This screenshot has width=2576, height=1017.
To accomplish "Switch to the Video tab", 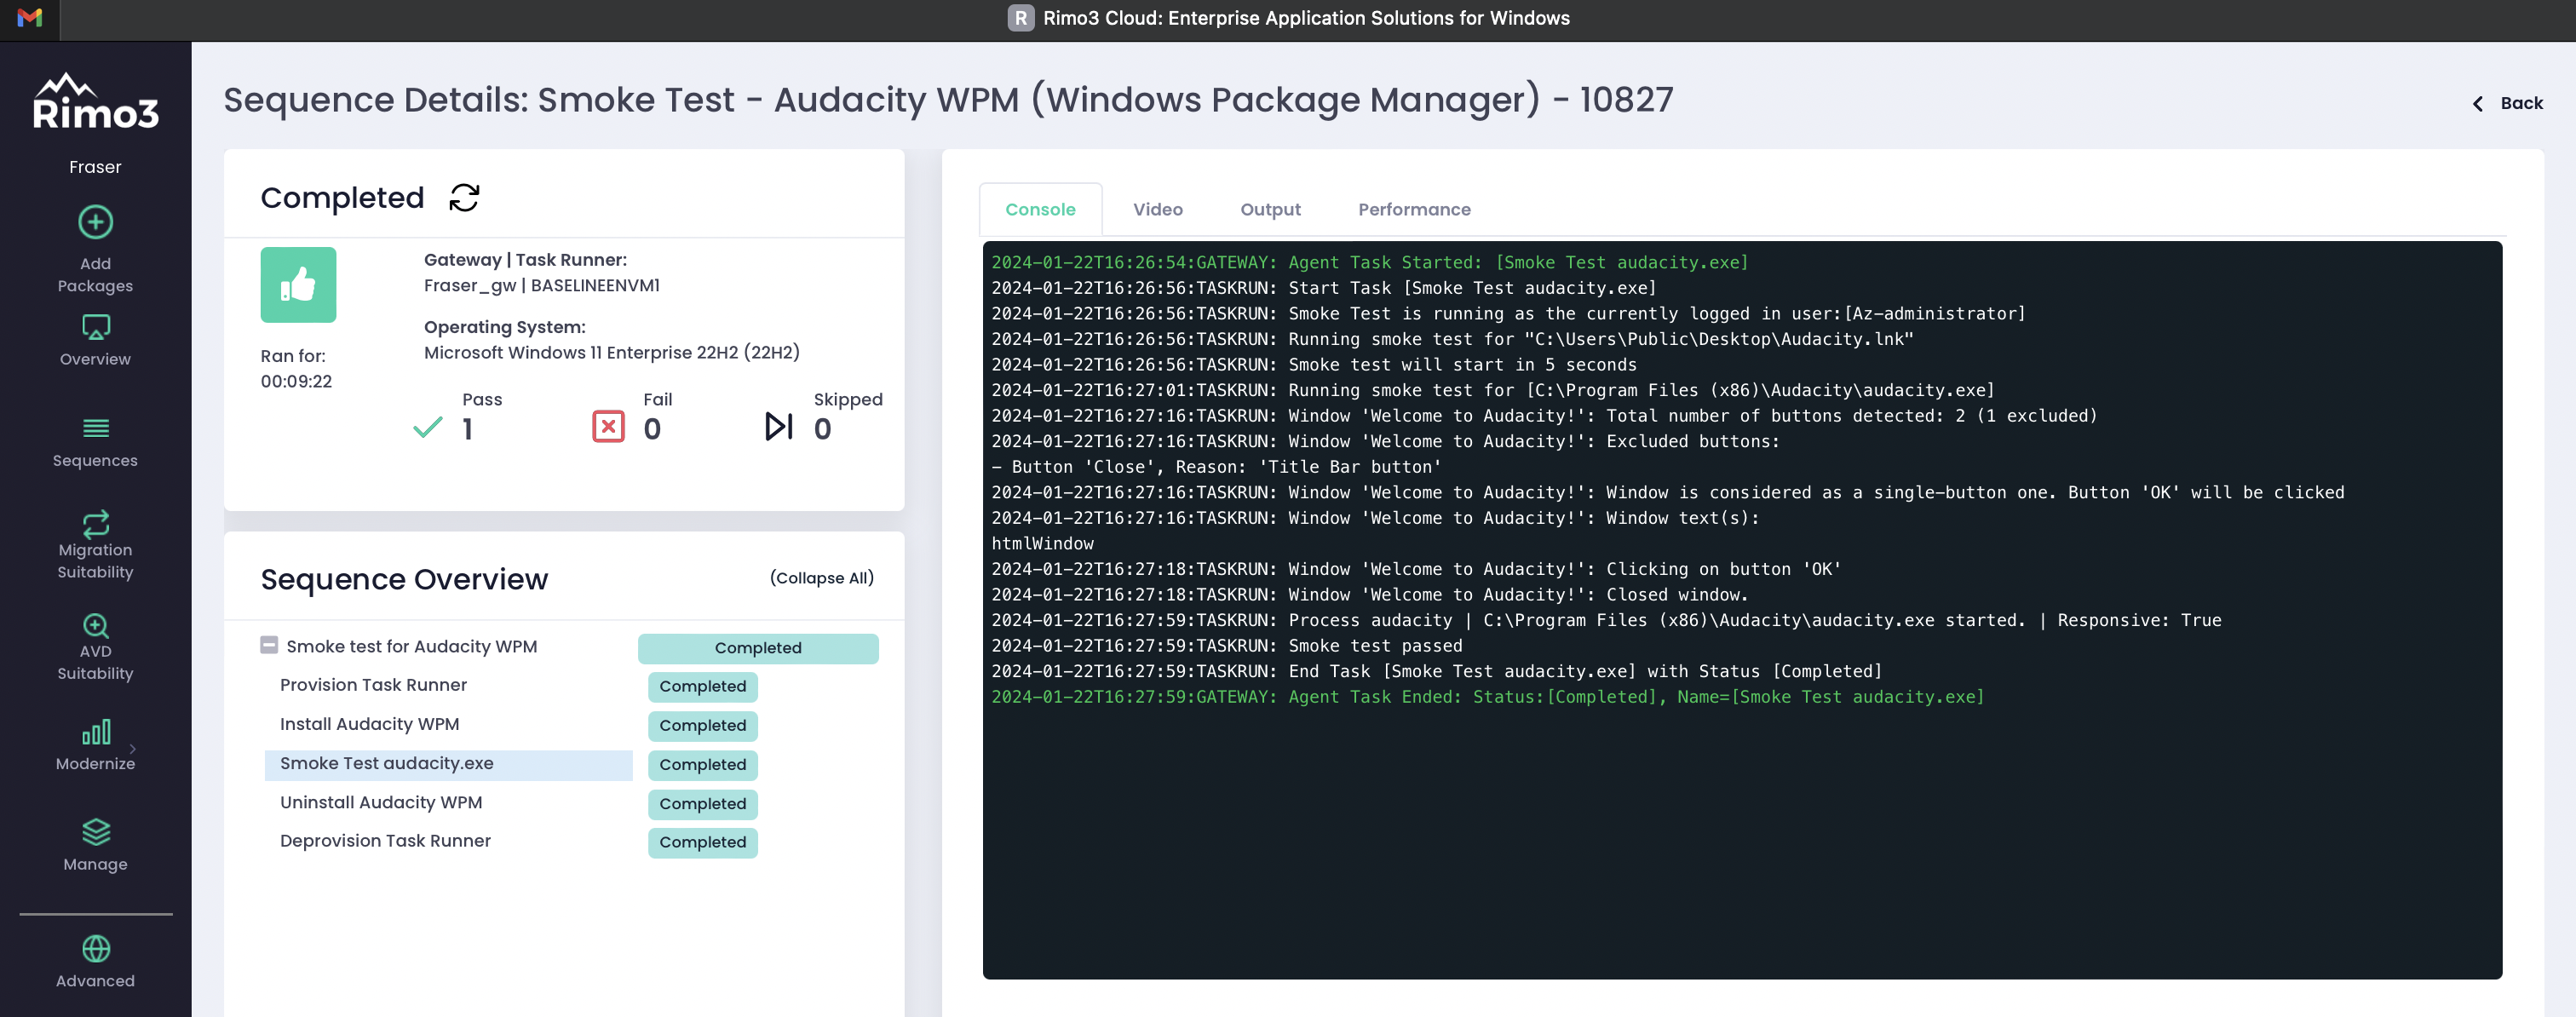I will tap(1157, 210).
